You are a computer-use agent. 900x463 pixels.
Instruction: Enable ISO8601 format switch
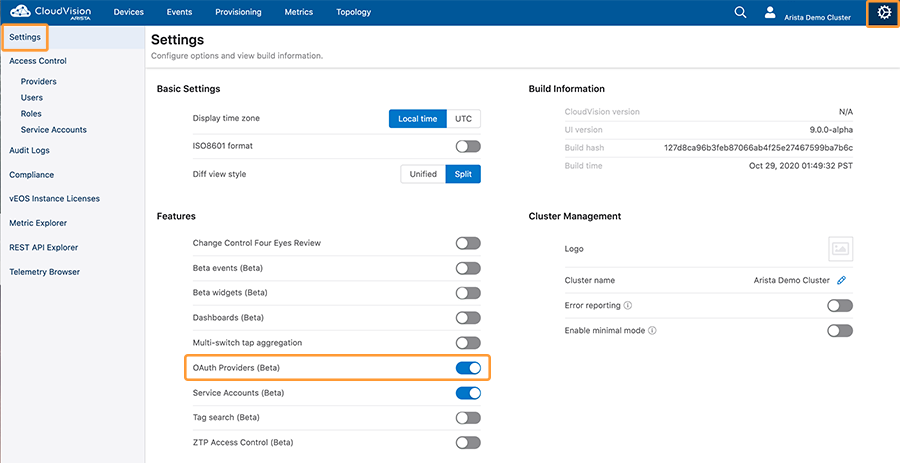click(468, 146)
